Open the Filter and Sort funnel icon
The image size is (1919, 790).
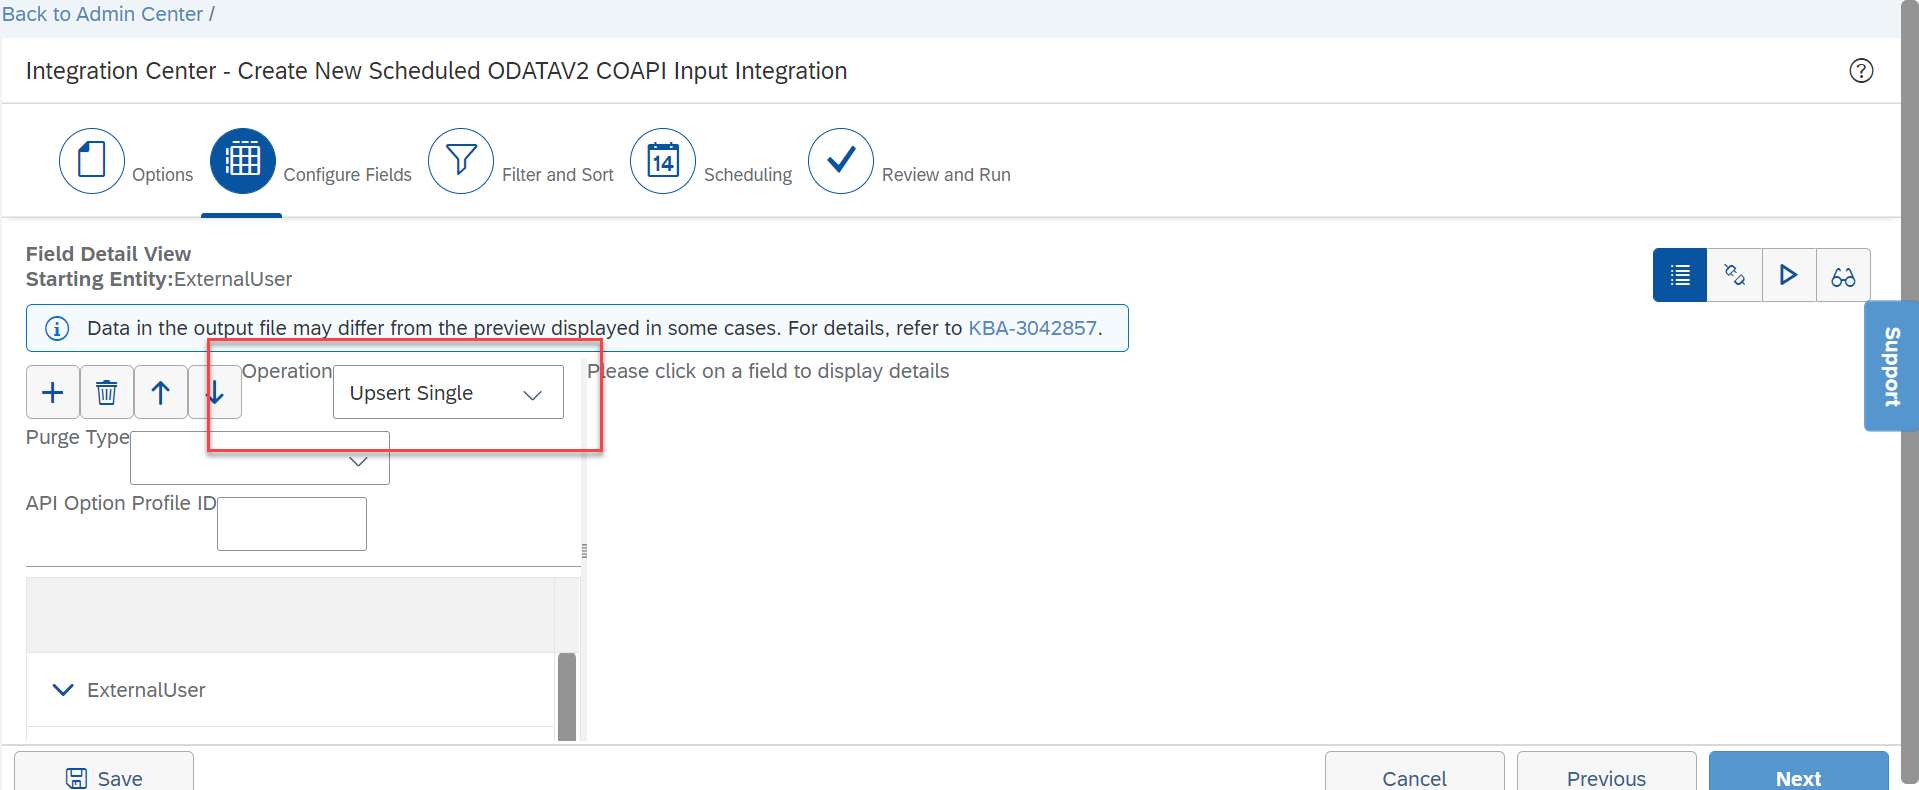tap(461, 160)
